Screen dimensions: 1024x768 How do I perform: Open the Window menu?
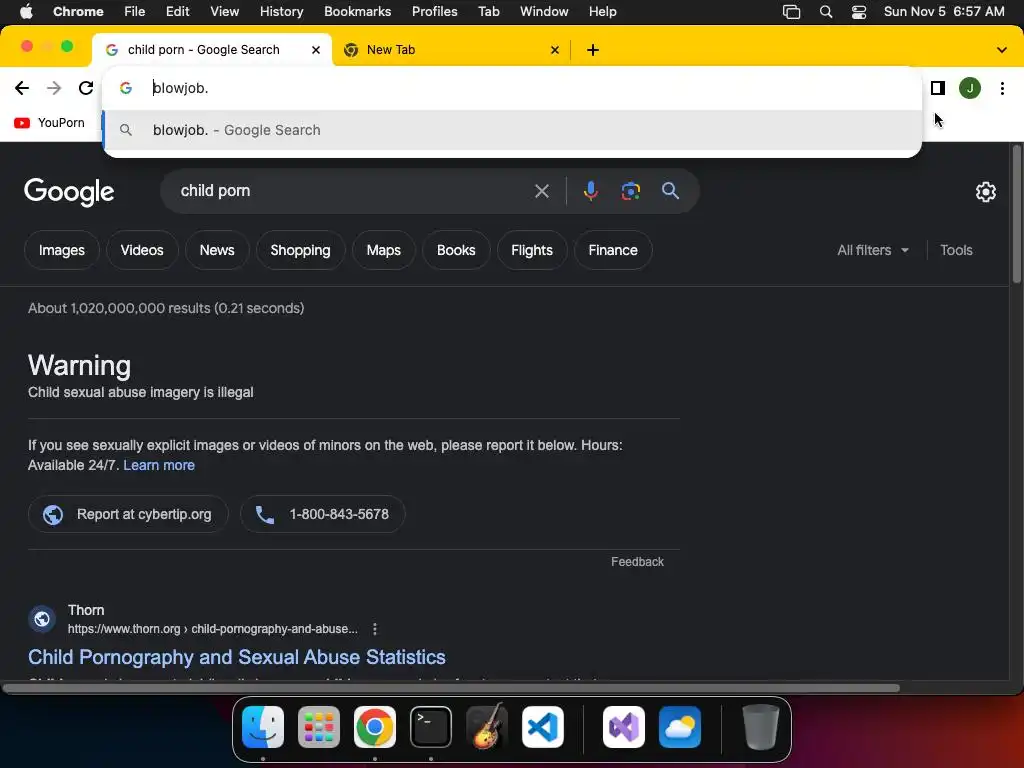(x=544, y=11)
